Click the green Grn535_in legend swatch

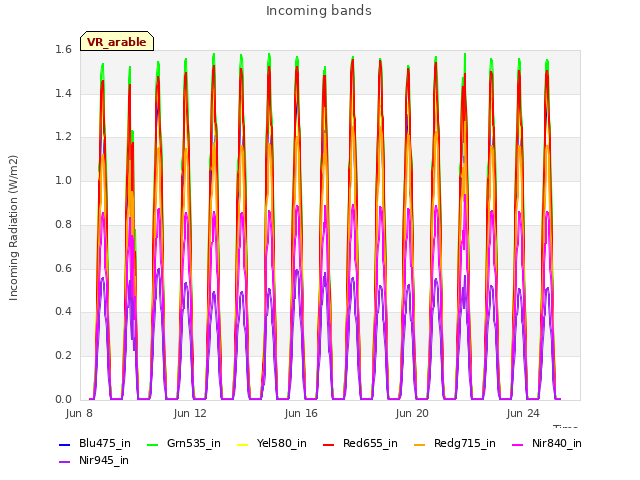(152, 444)
